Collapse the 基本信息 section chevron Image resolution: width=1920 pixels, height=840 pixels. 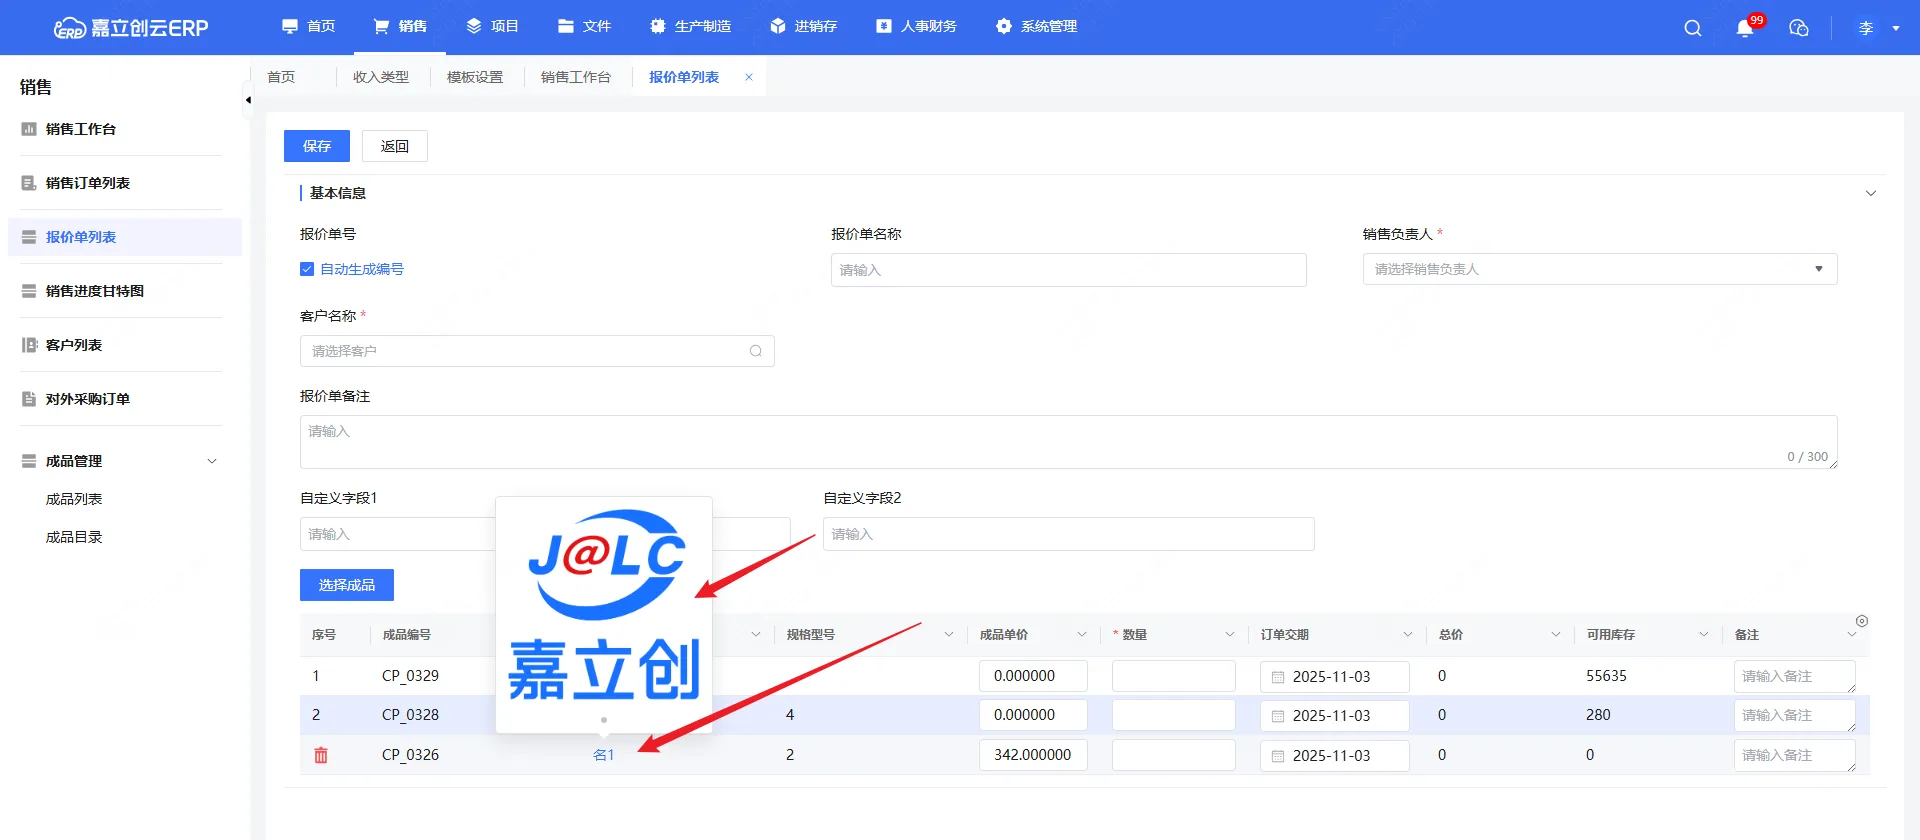point(1870,193)
